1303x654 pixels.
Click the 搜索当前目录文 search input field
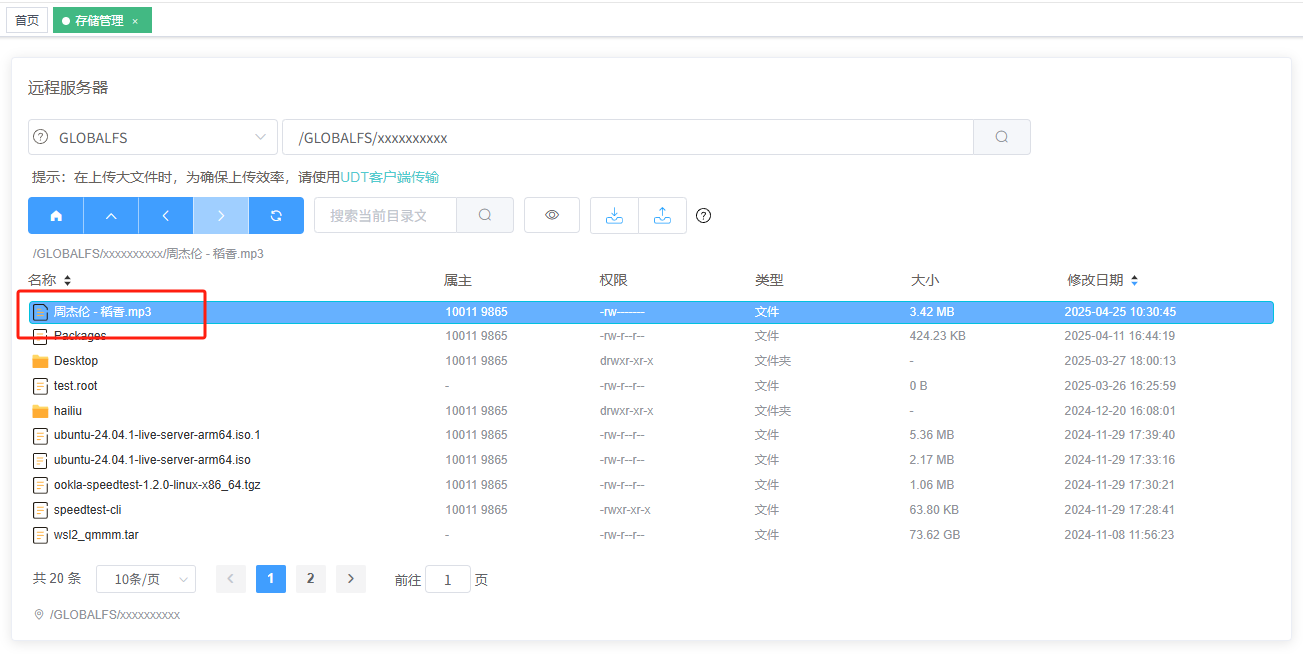tap(385, 216)
